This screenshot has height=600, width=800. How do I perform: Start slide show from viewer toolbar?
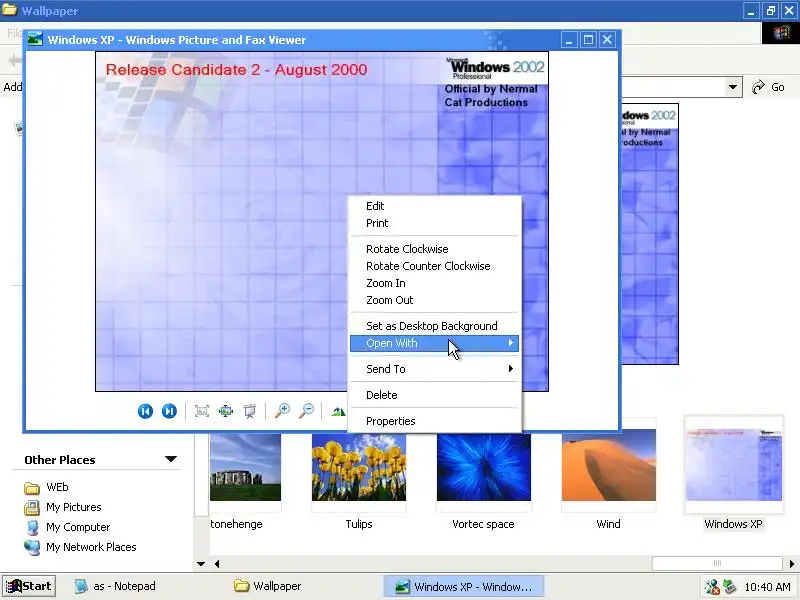coord(250,411)
